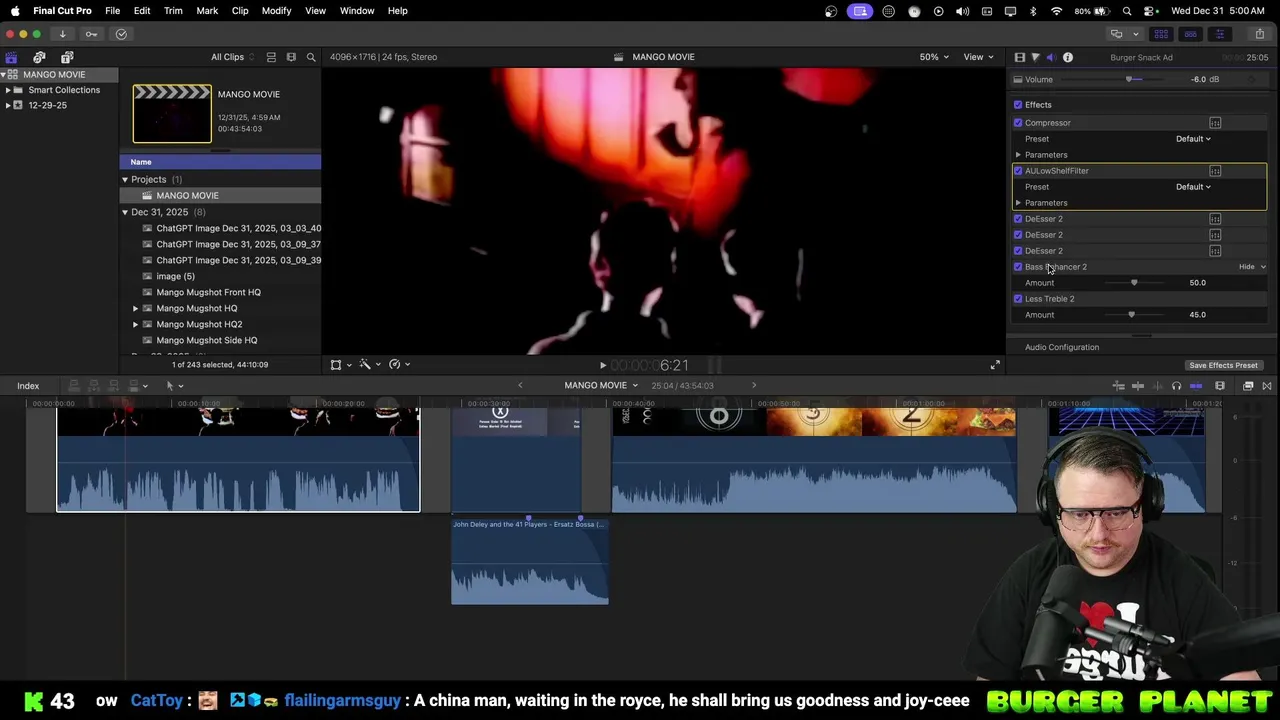Disable the first DeEsser 2 checkbox
Screen dimensions: 1280x720
tap(1018, 219)
